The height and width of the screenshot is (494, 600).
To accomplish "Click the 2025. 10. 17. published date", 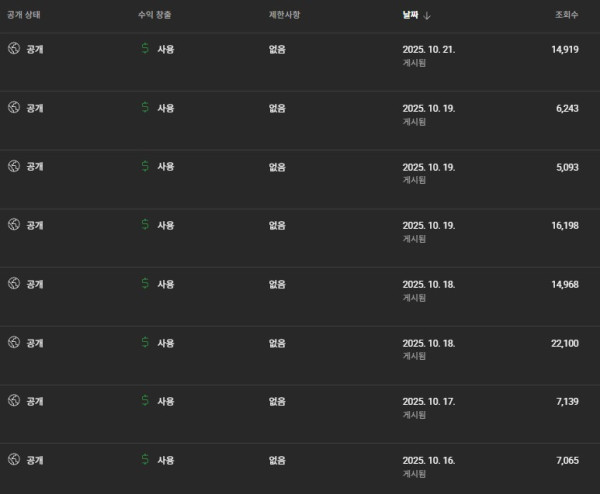I will pyautogui.click(x=428, y=401).
